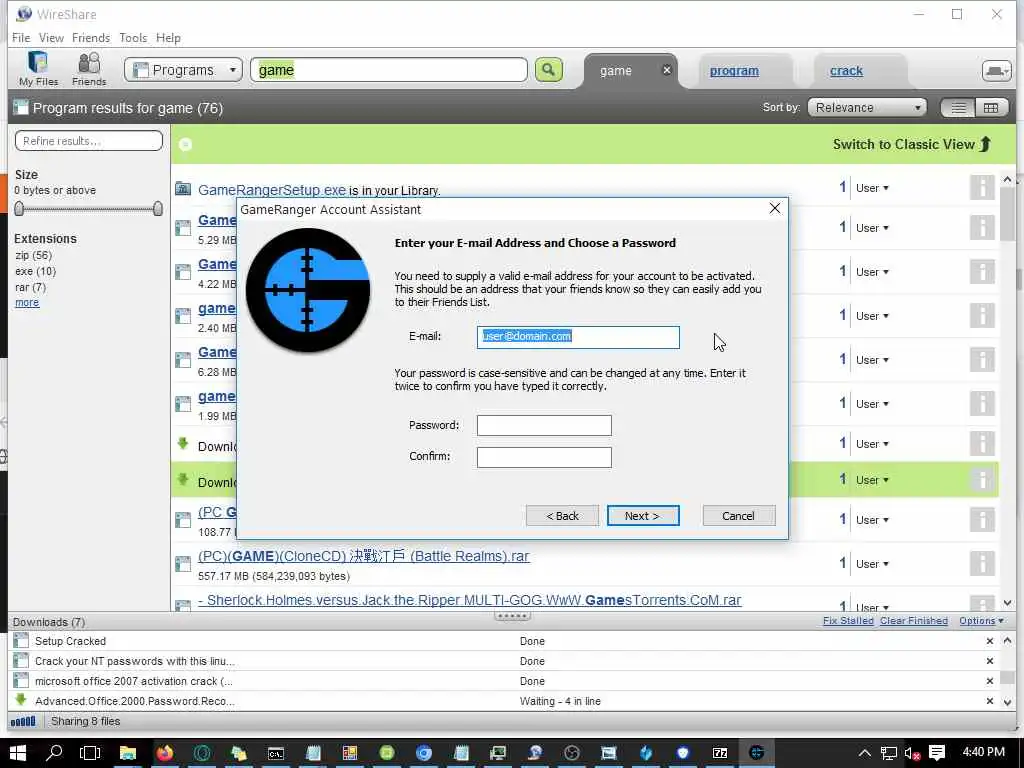Expand User dropdown for 6.28 MB result
The image size is (1024, 768).
[x=872, y=360]
